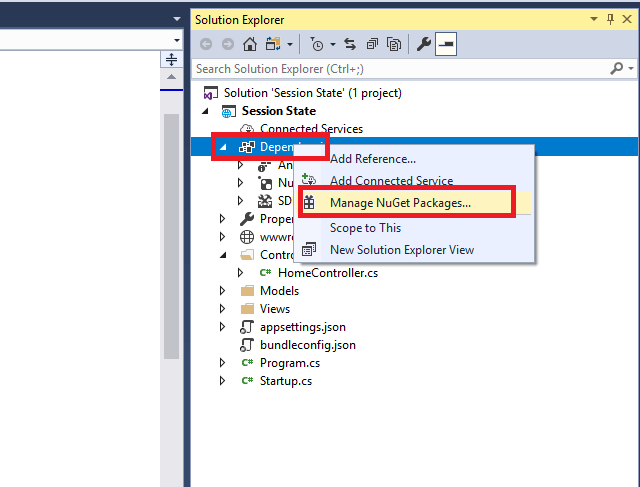Select the bundleconfig.json file
Viewport: 640px width, 487px height.
(307, 345)
